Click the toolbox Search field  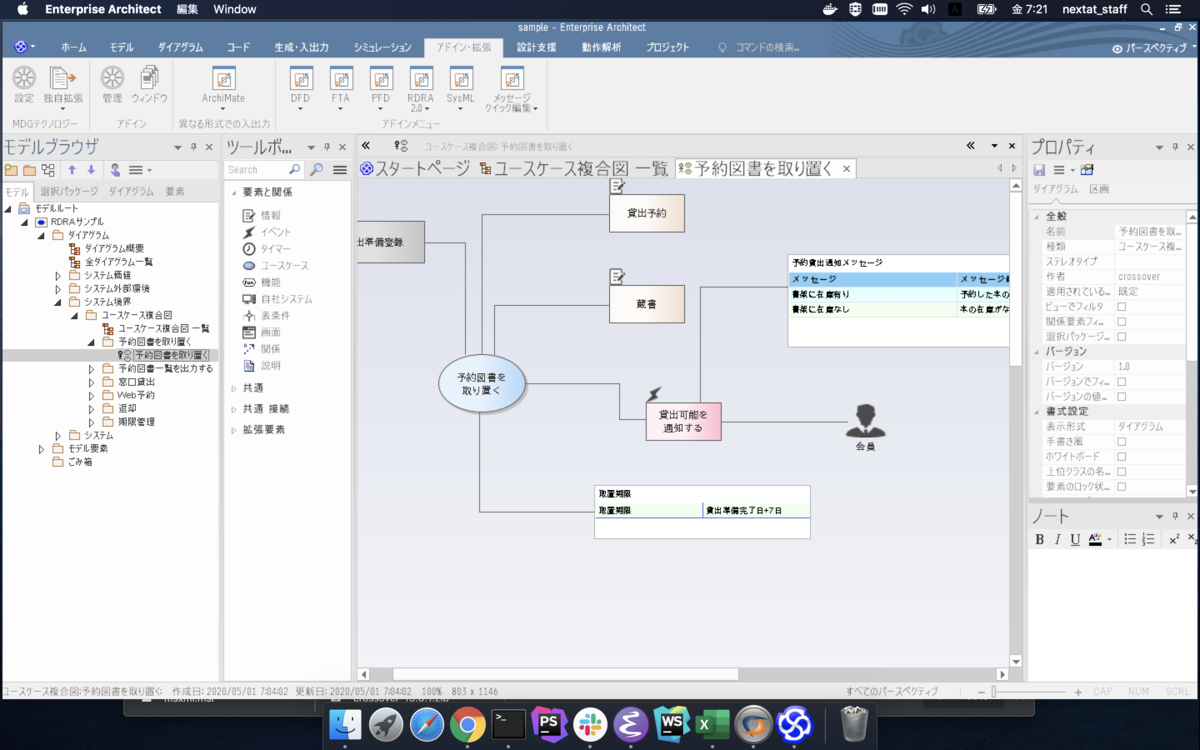click(263, 170)
